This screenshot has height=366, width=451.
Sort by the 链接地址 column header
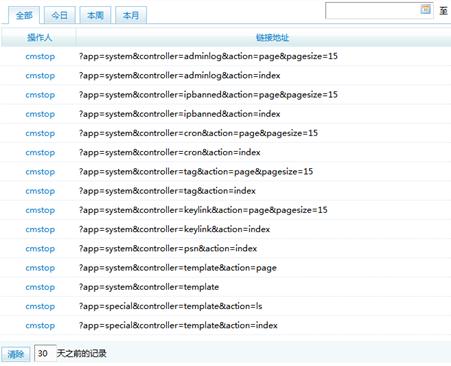pos(272,38)
